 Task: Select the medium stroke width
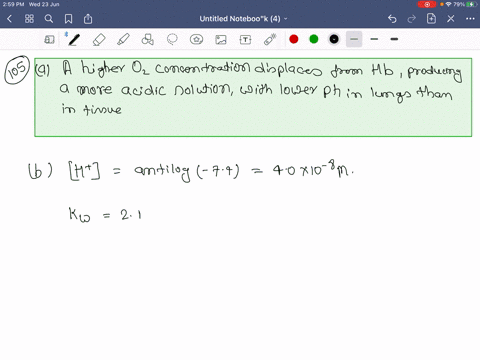pyautogui.click(x=374, y=39)
